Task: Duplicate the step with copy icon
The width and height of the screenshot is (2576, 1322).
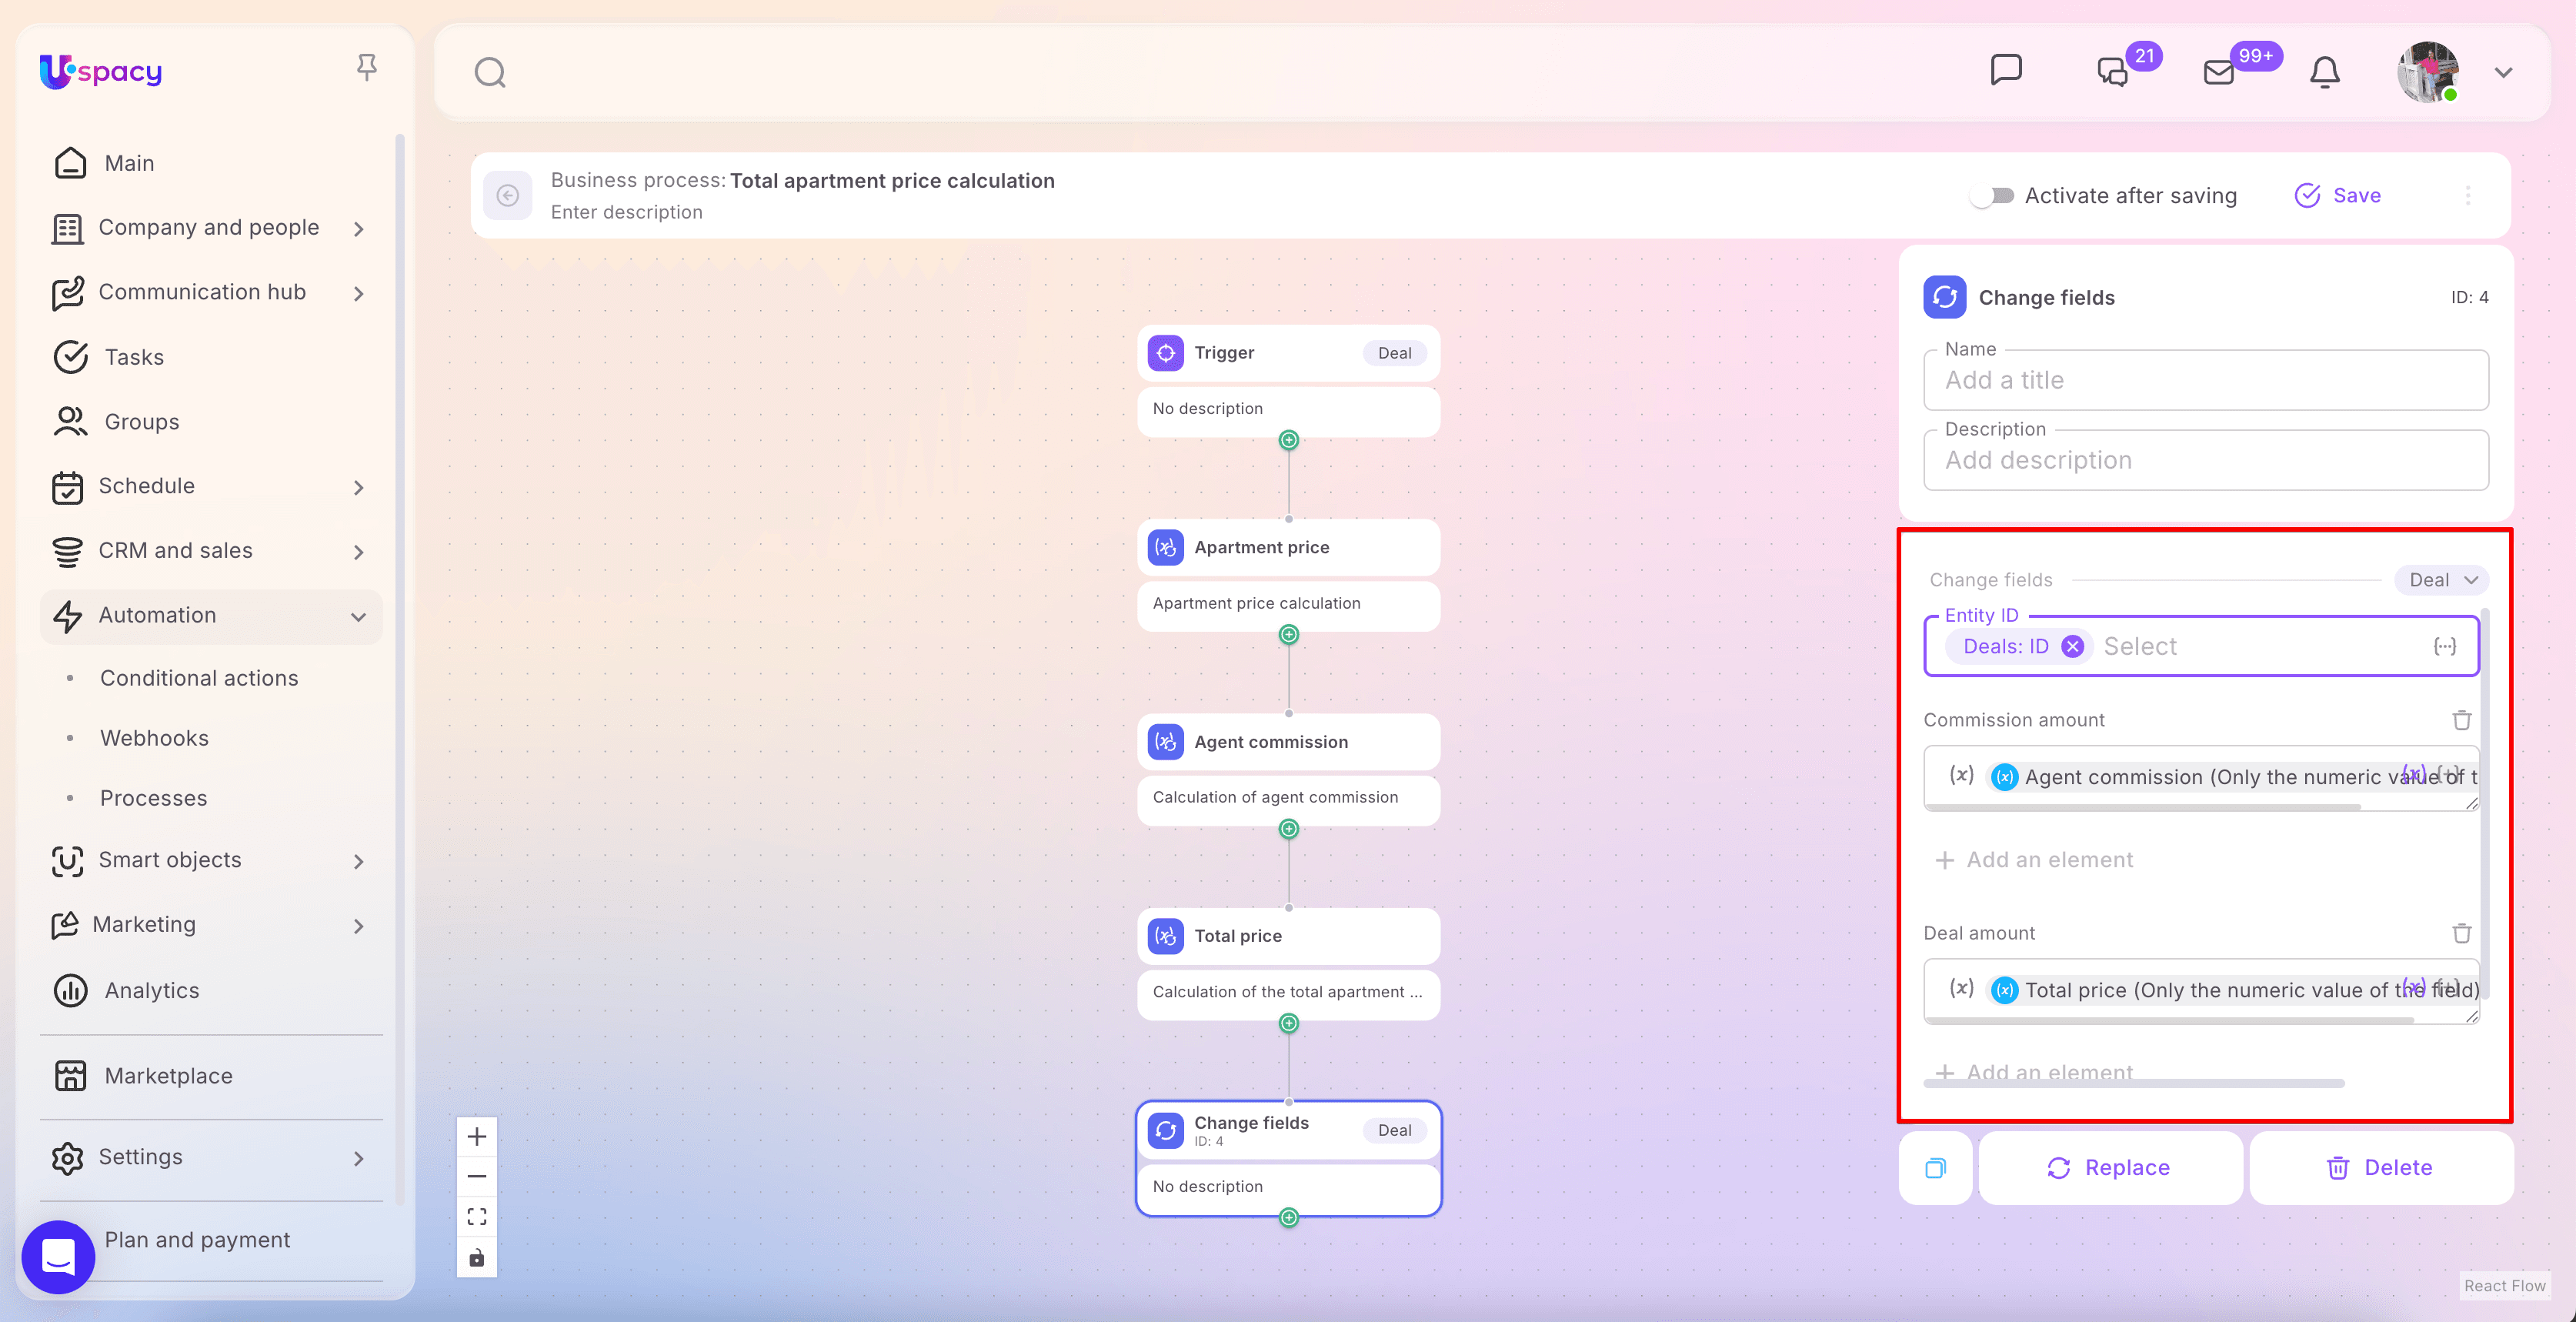Action: 1936,1168
